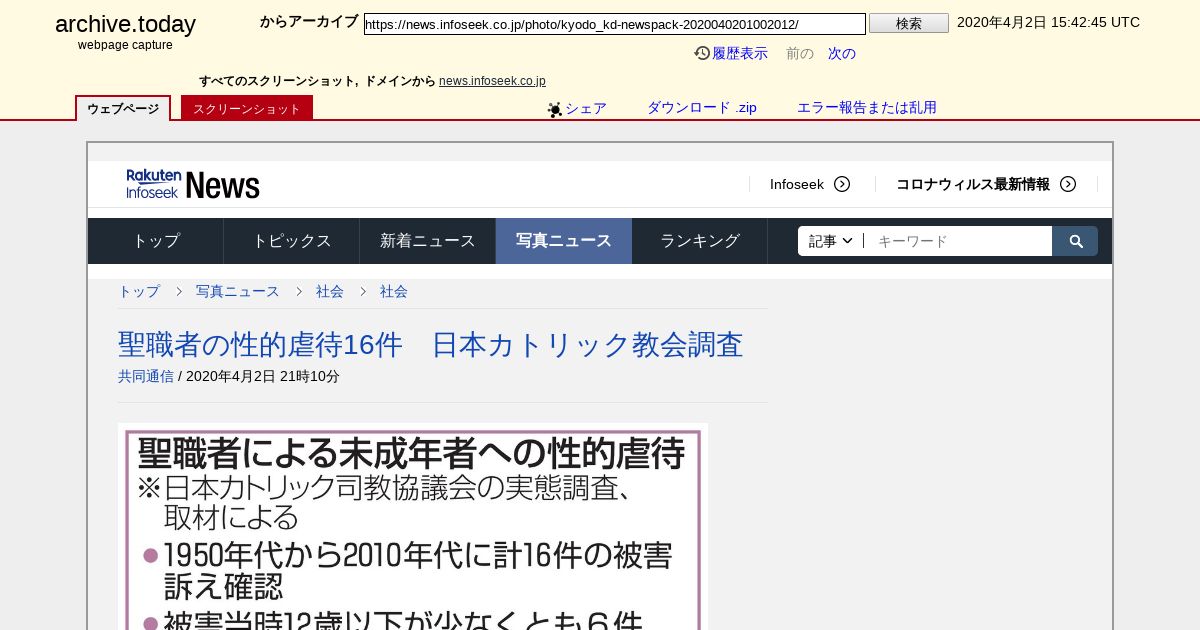Viewport: 1200px width, 630px height.
Task: Click エラー報告または乱用 link
Action: click(867, 108)
